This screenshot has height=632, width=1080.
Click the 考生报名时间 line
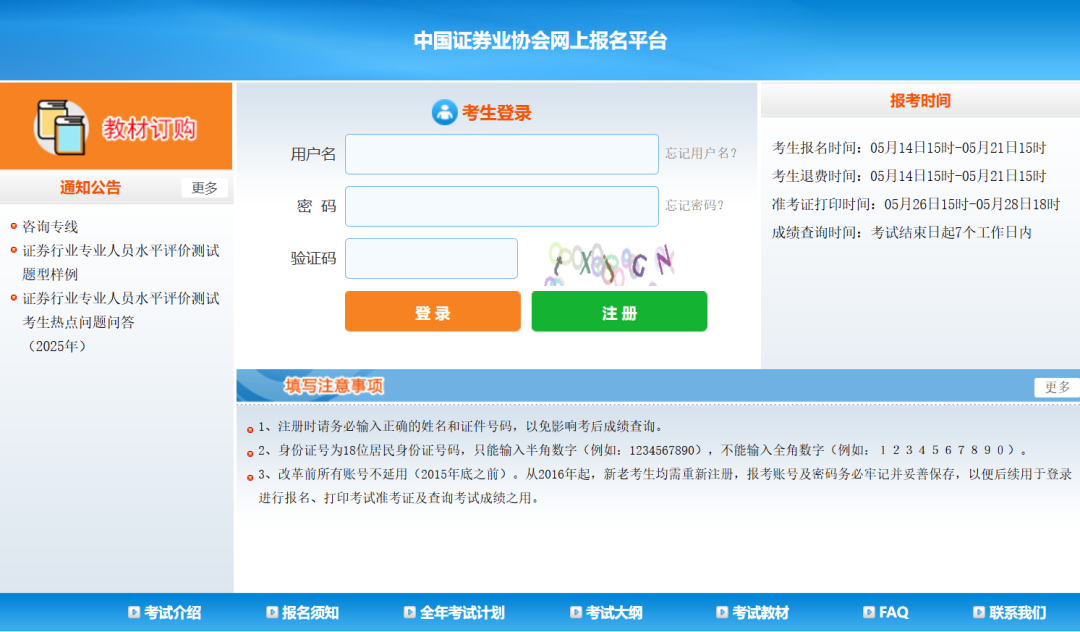908,148
